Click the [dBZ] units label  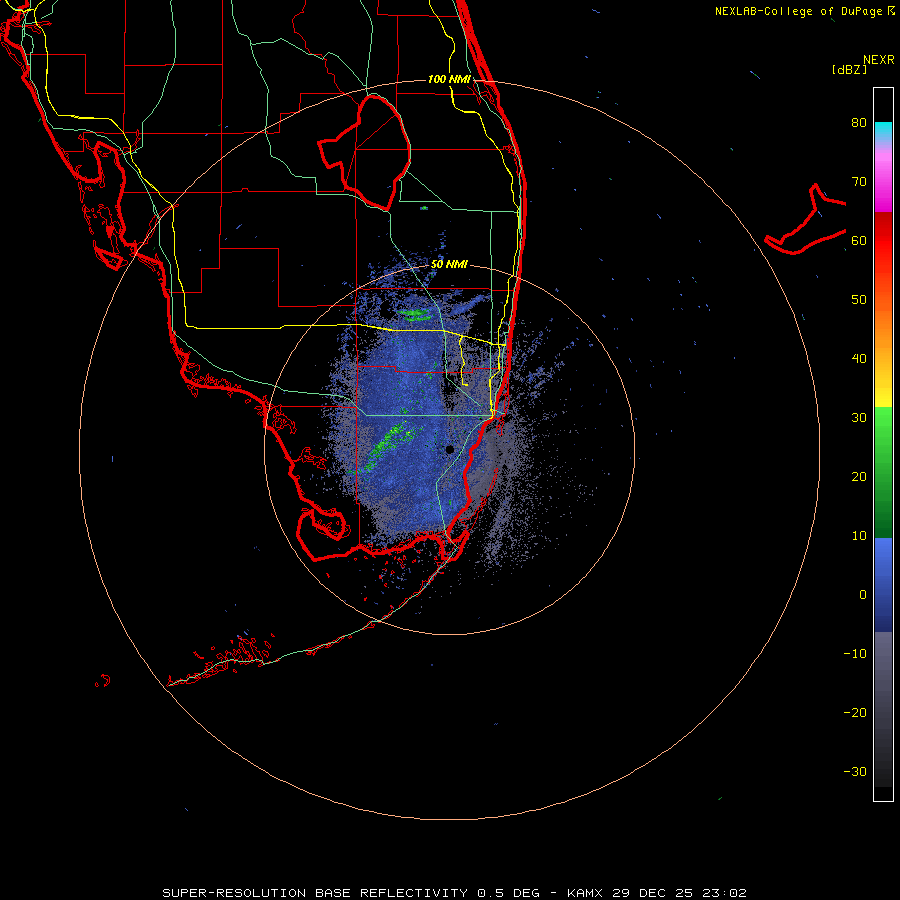[849, 69]
